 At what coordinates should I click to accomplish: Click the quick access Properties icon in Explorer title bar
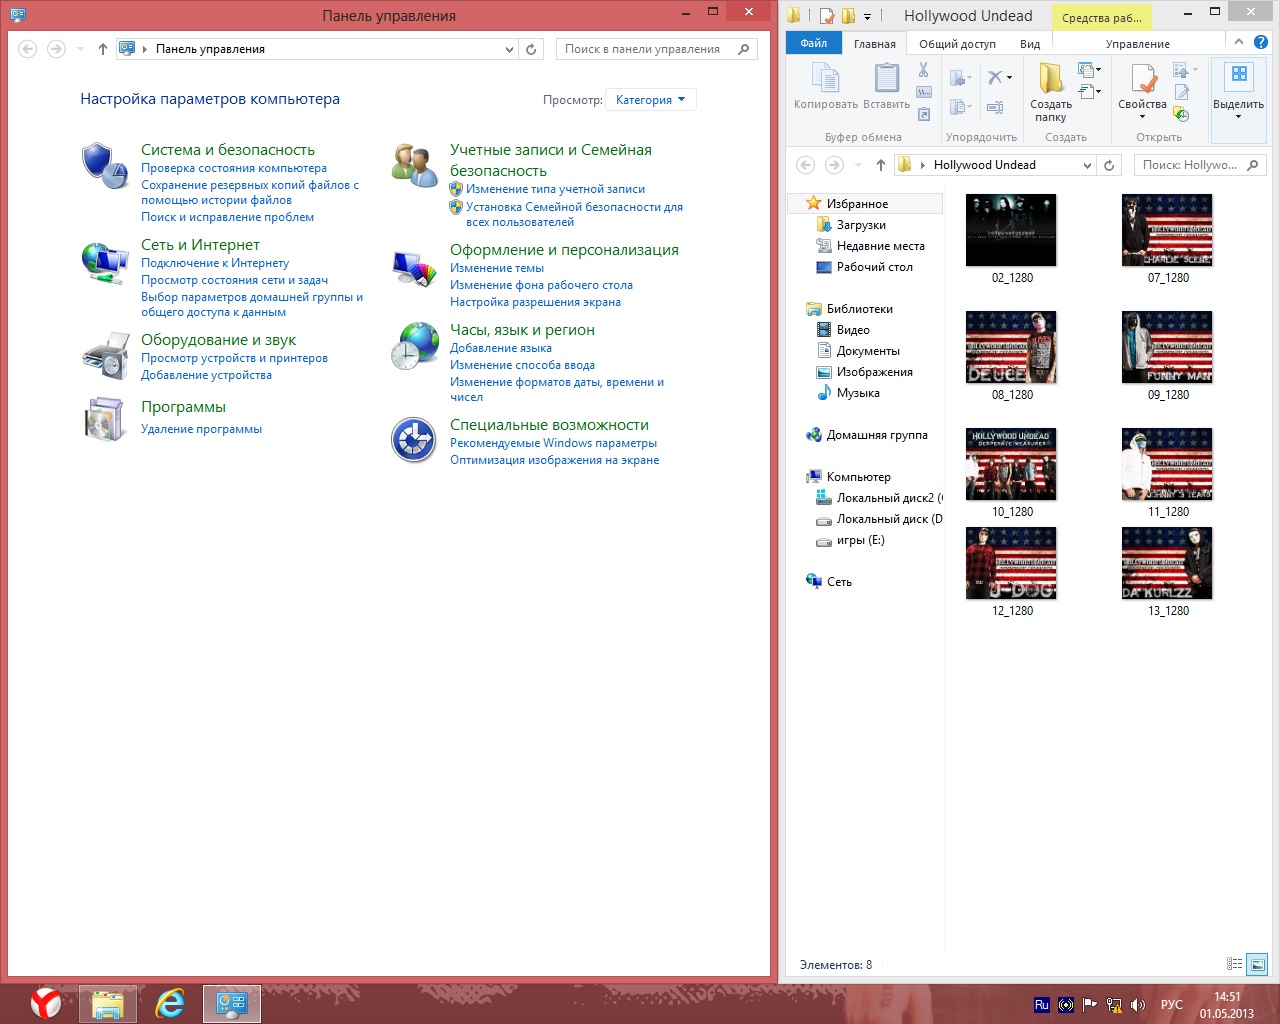[827, 16]
